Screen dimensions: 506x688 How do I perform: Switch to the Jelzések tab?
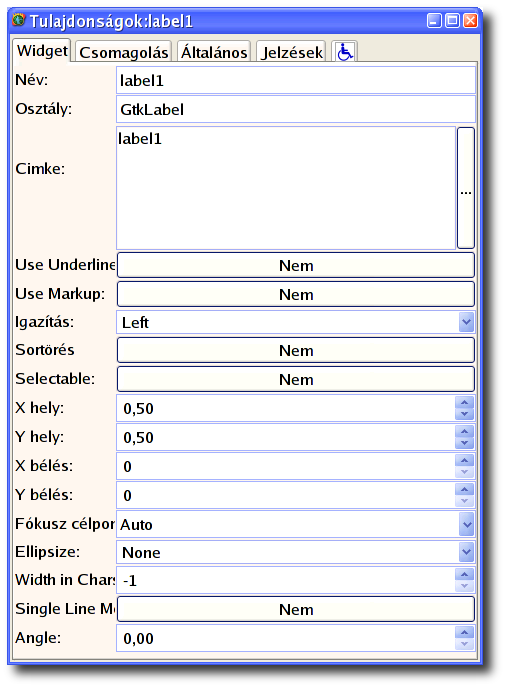coord(292,52)
